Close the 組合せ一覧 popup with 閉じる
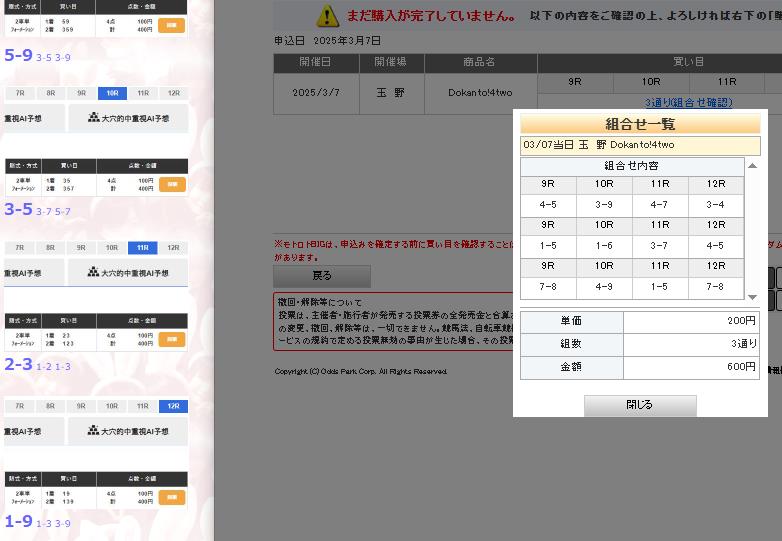Screen dimensions: 782x541 click(640, 405)
